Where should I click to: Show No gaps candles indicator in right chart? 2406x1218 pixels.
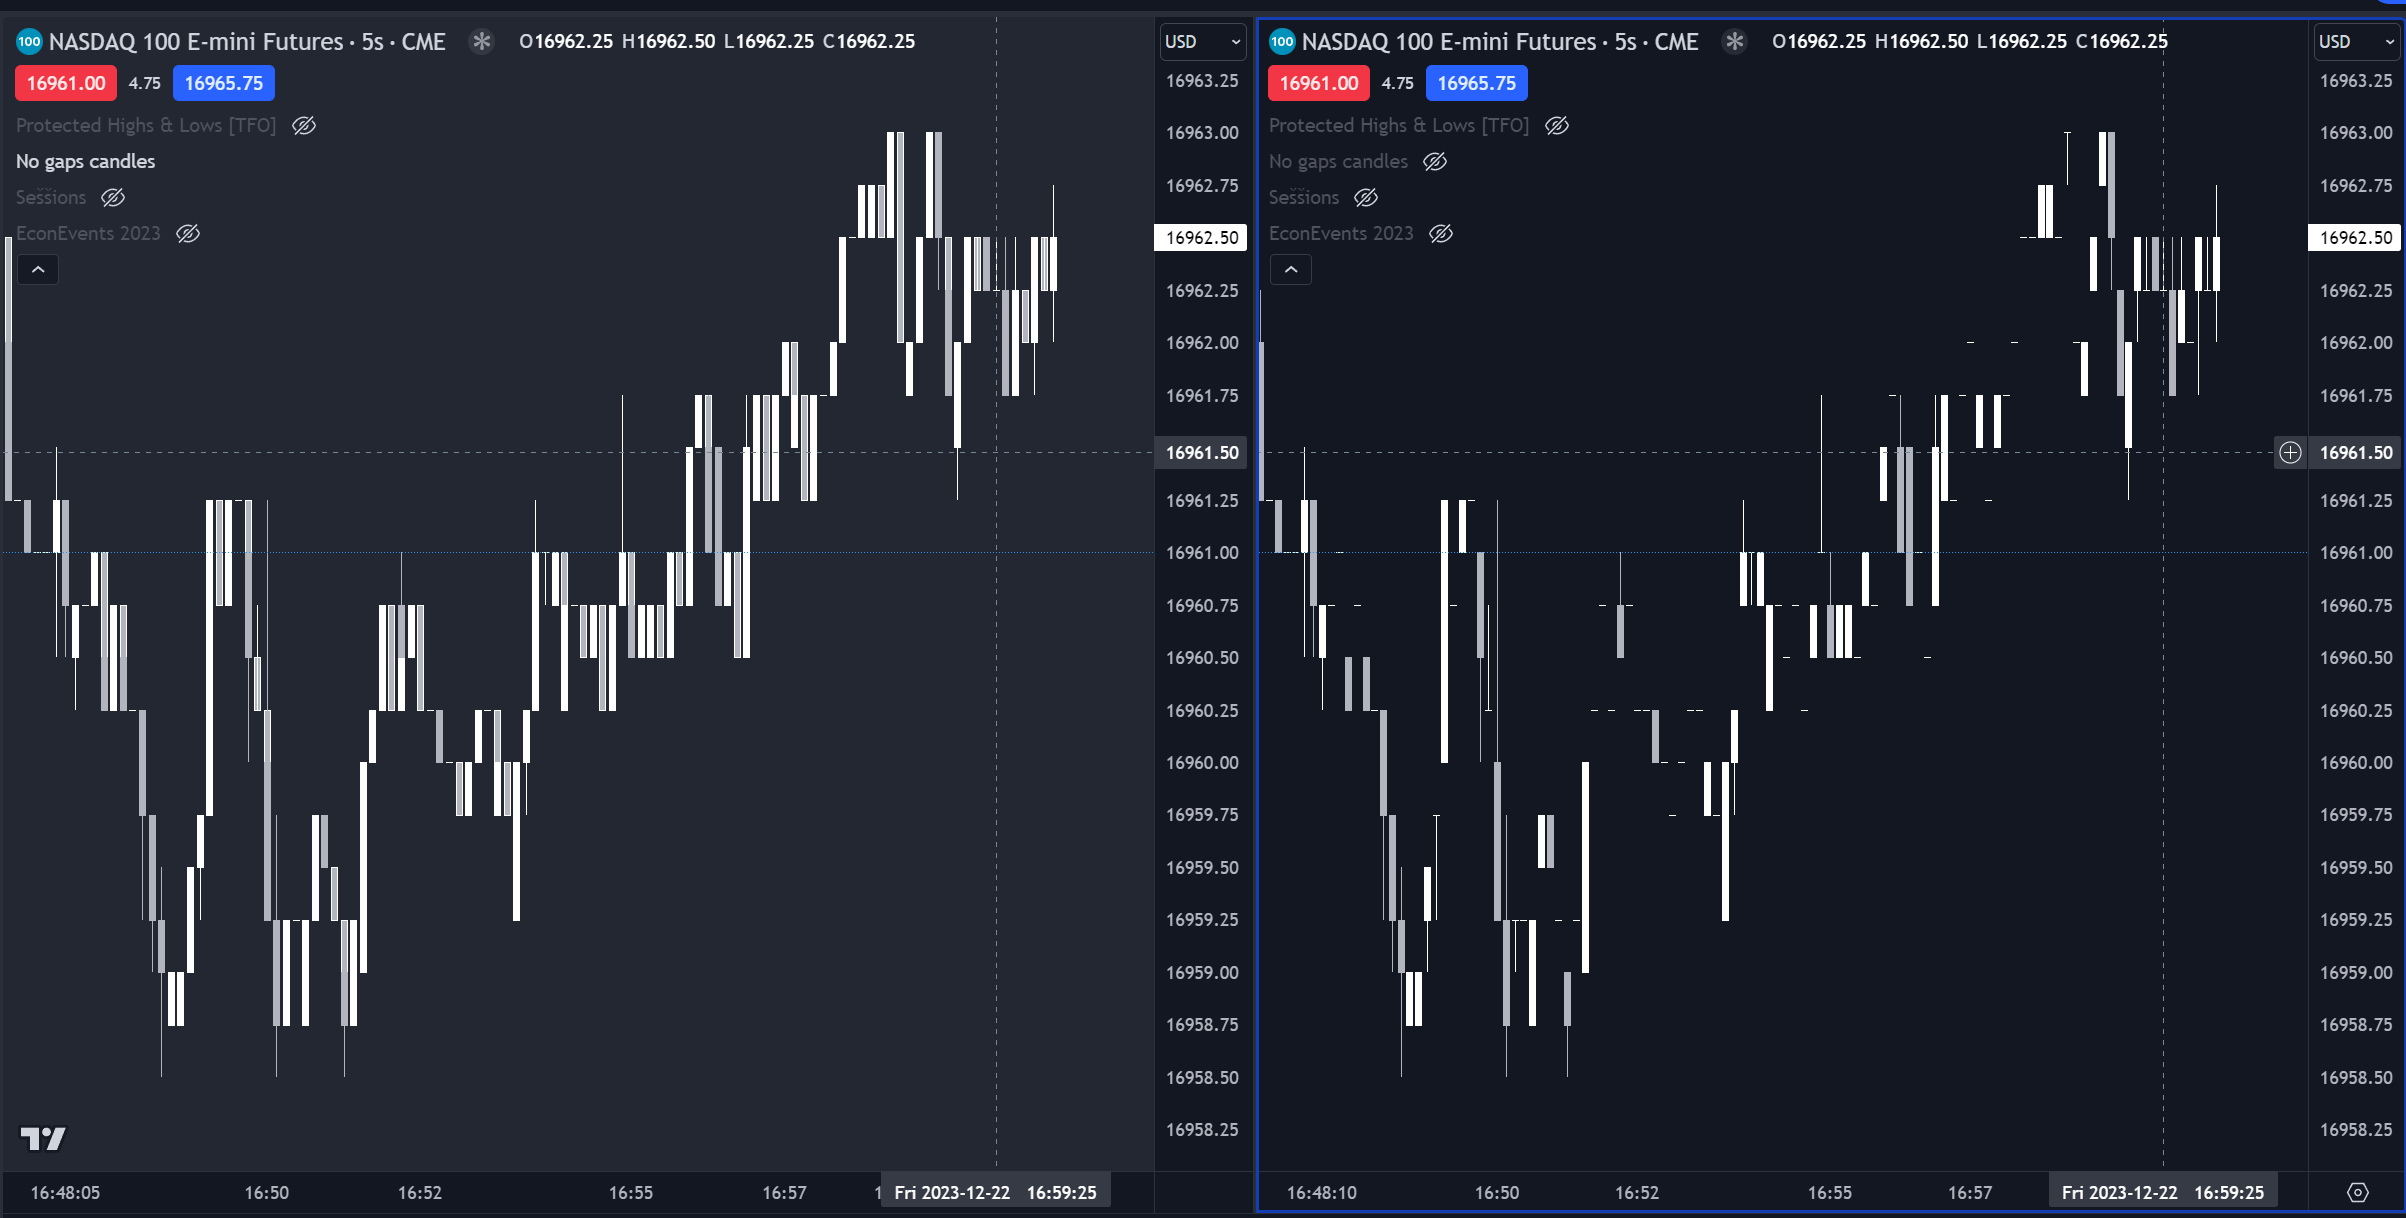1435,162
